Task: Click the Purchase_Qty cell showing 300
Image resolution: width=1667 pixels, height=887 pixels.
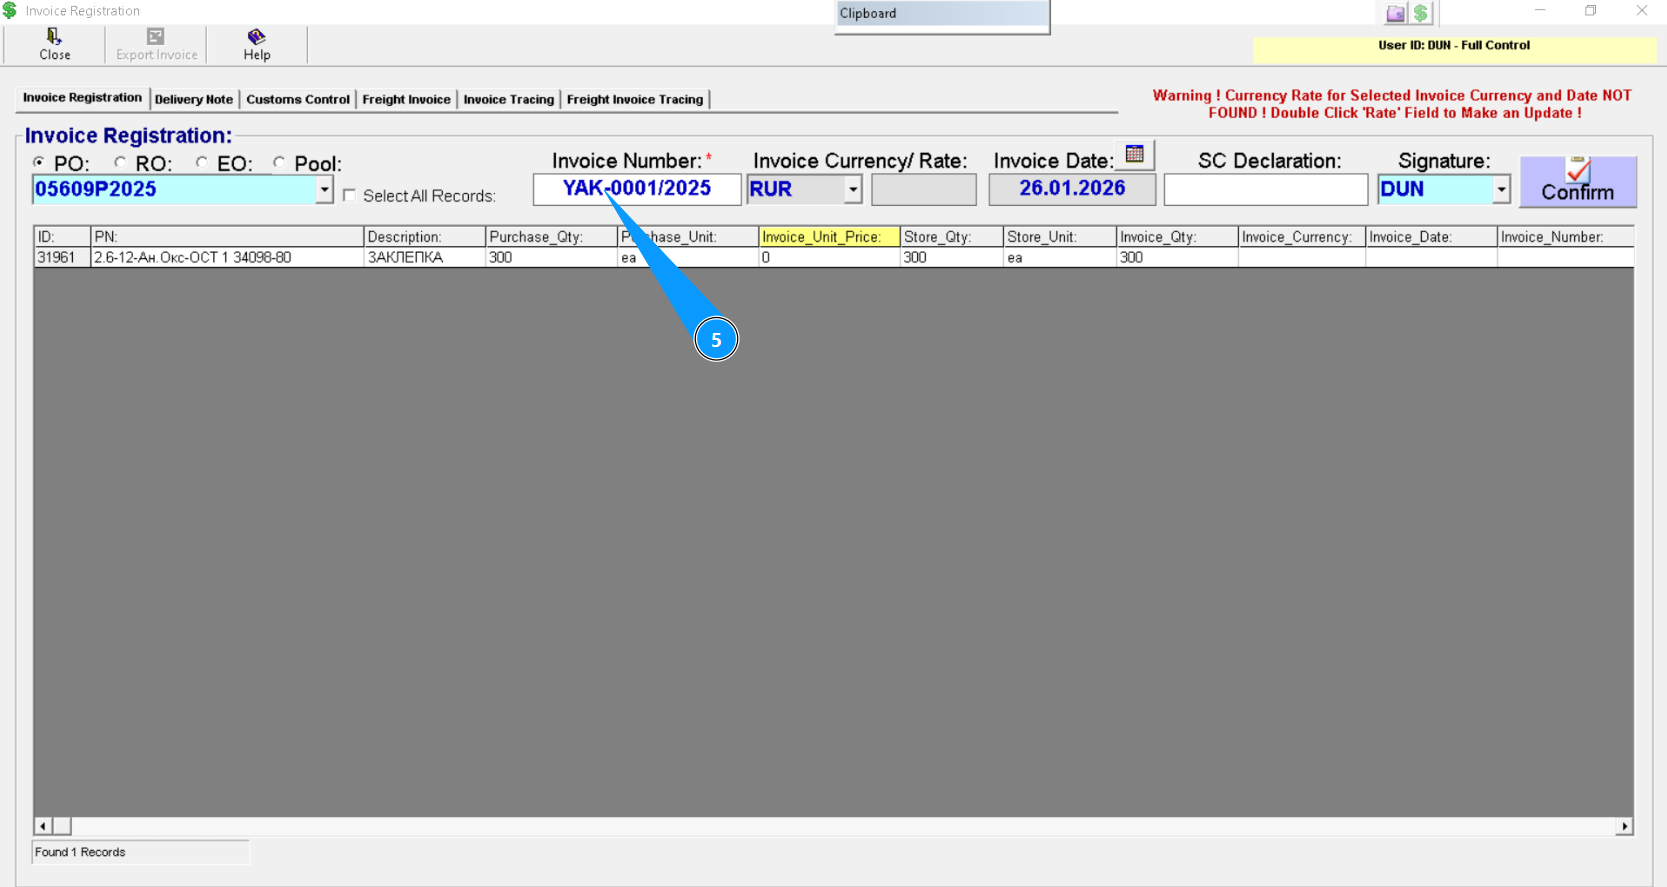Action: pos(551,257)
